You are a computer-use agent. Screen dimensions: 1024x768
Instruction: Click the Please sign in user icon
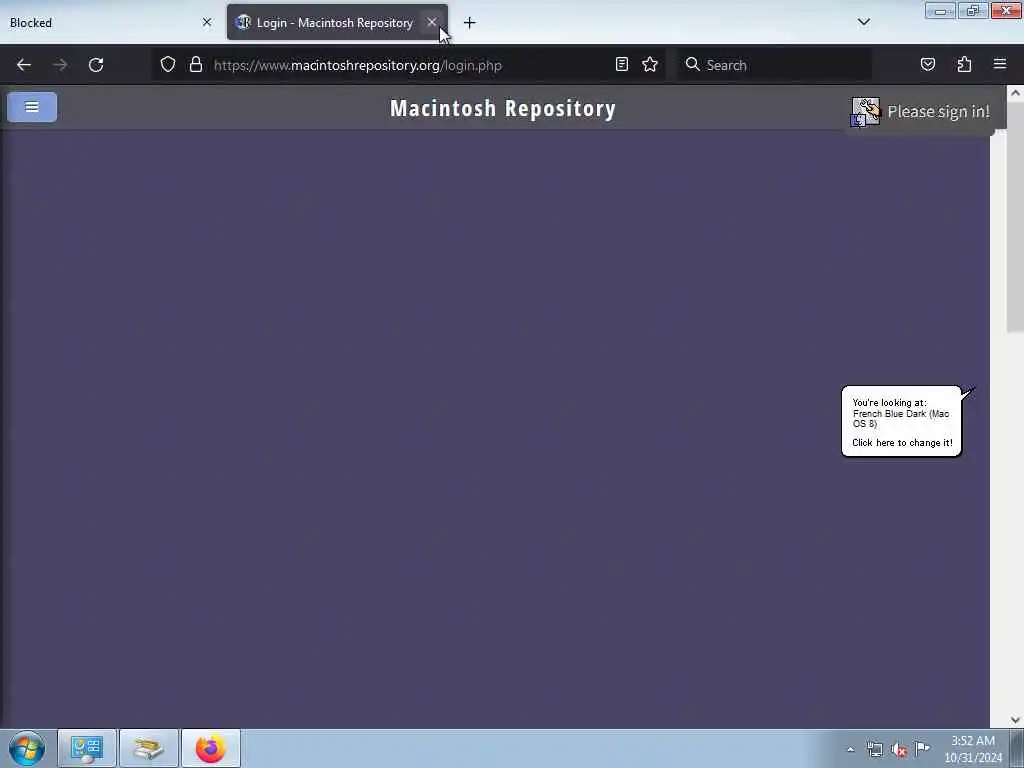pyautogui.click(x=865, y=112)
